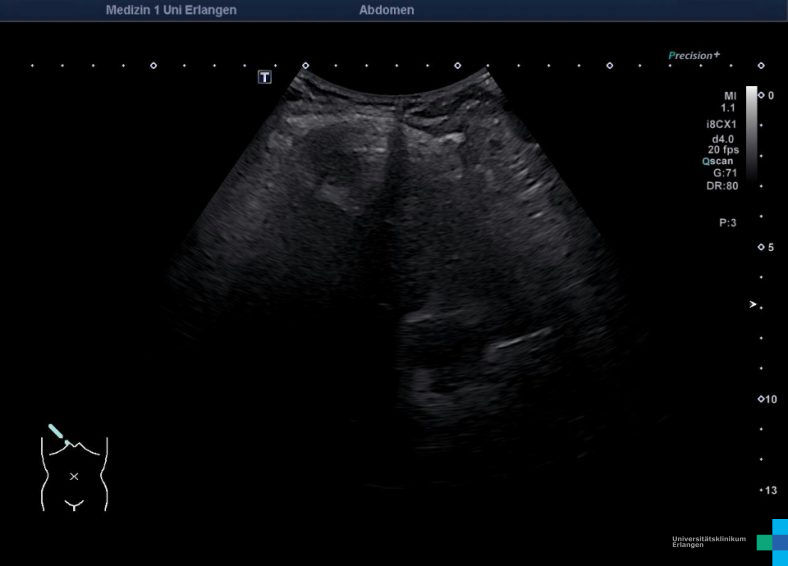
Task: Click the 0 cm depth diamond marker
Action: pos(761,95)
